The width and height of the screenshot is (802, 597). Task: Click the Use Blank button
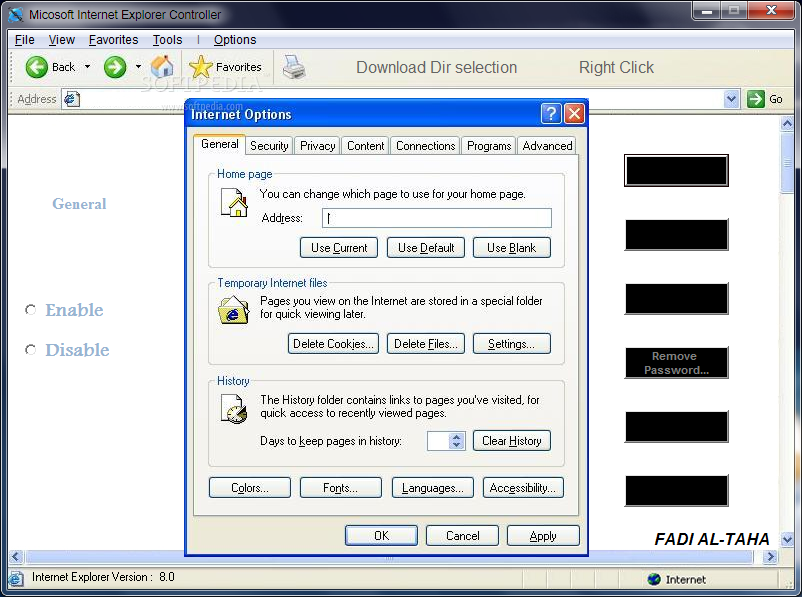(511, 248)
